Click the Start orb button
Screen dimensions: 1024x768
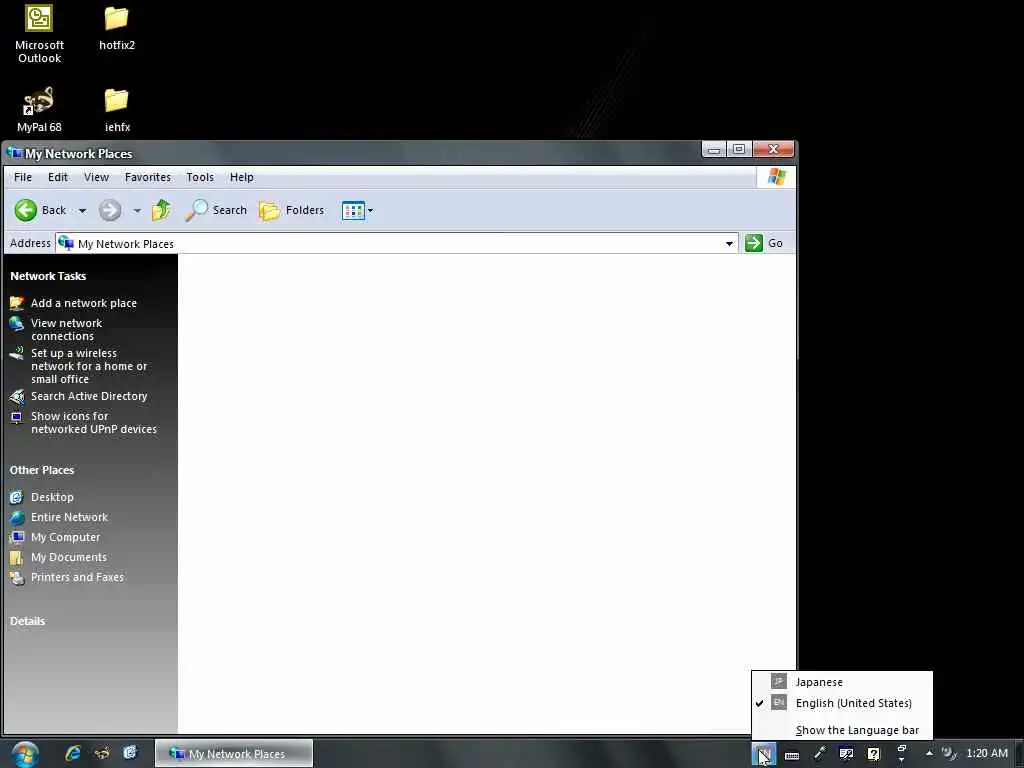coord(25,754)
